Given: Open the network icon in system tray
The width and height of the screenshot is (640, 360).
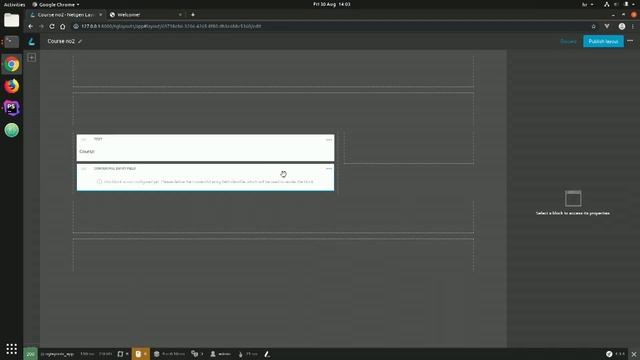Looking at the screenshot, I should click(x=607, y=4).
